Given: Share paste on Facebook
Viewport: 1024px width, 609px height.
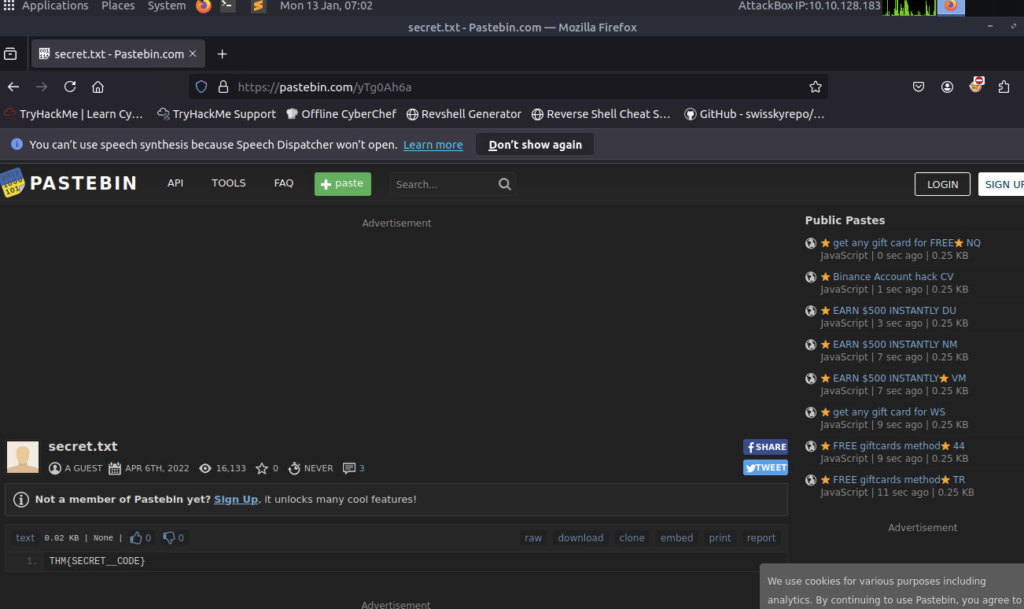Looking at the screenshot, I should point(765,447).
